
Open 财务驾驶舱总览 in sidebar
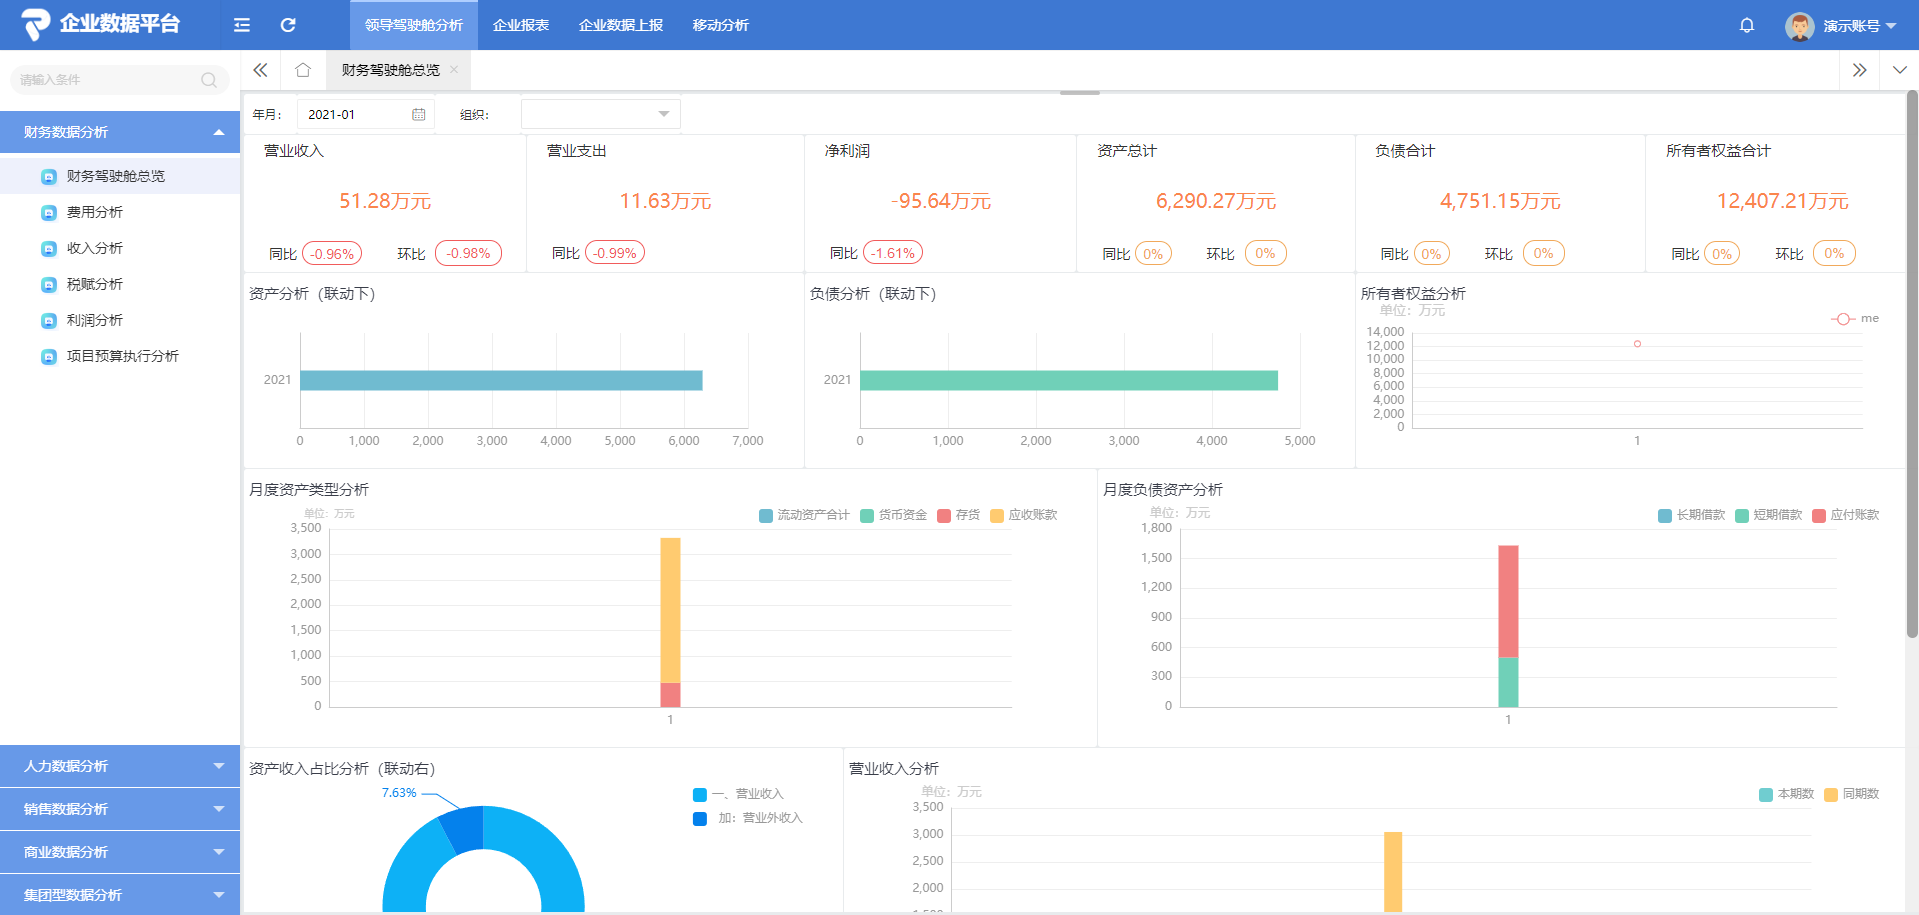pos(120,176)
